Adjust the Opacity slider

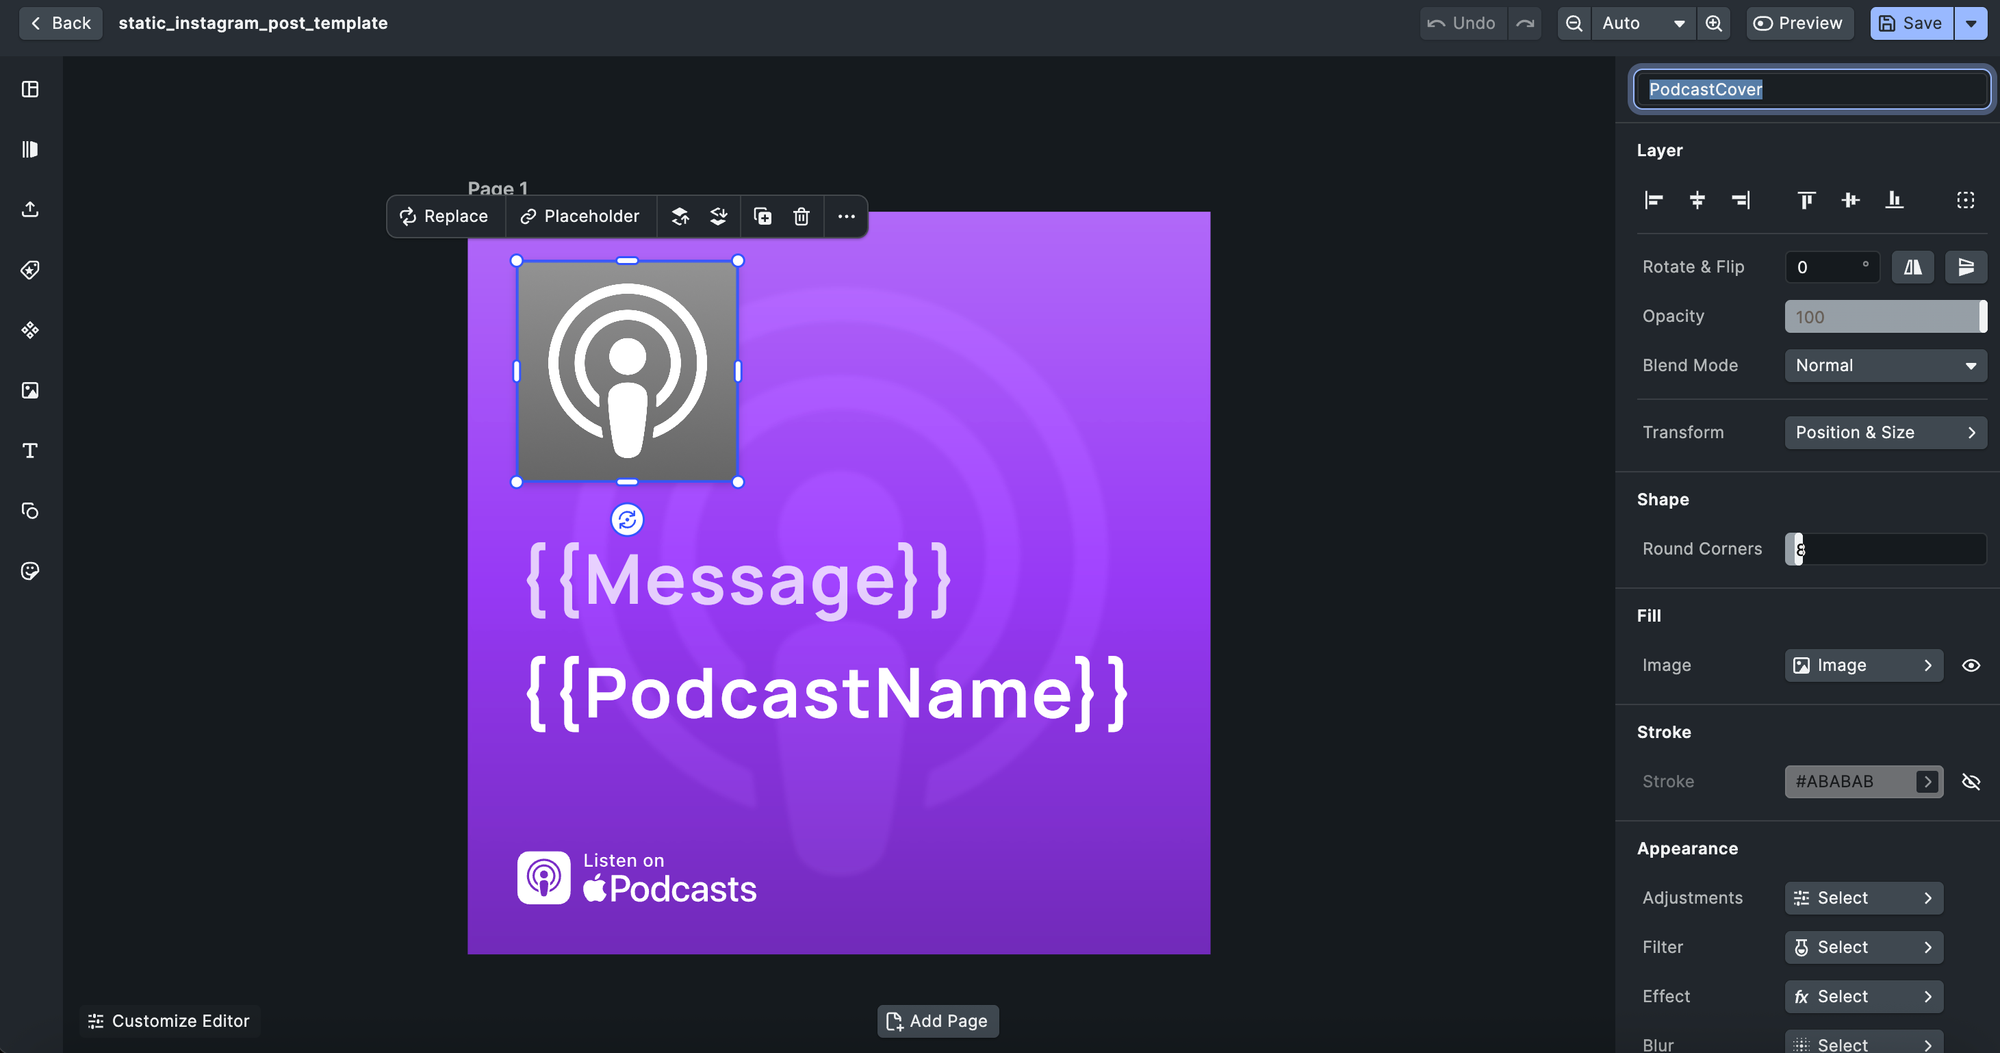click(x=1885, y=317)
